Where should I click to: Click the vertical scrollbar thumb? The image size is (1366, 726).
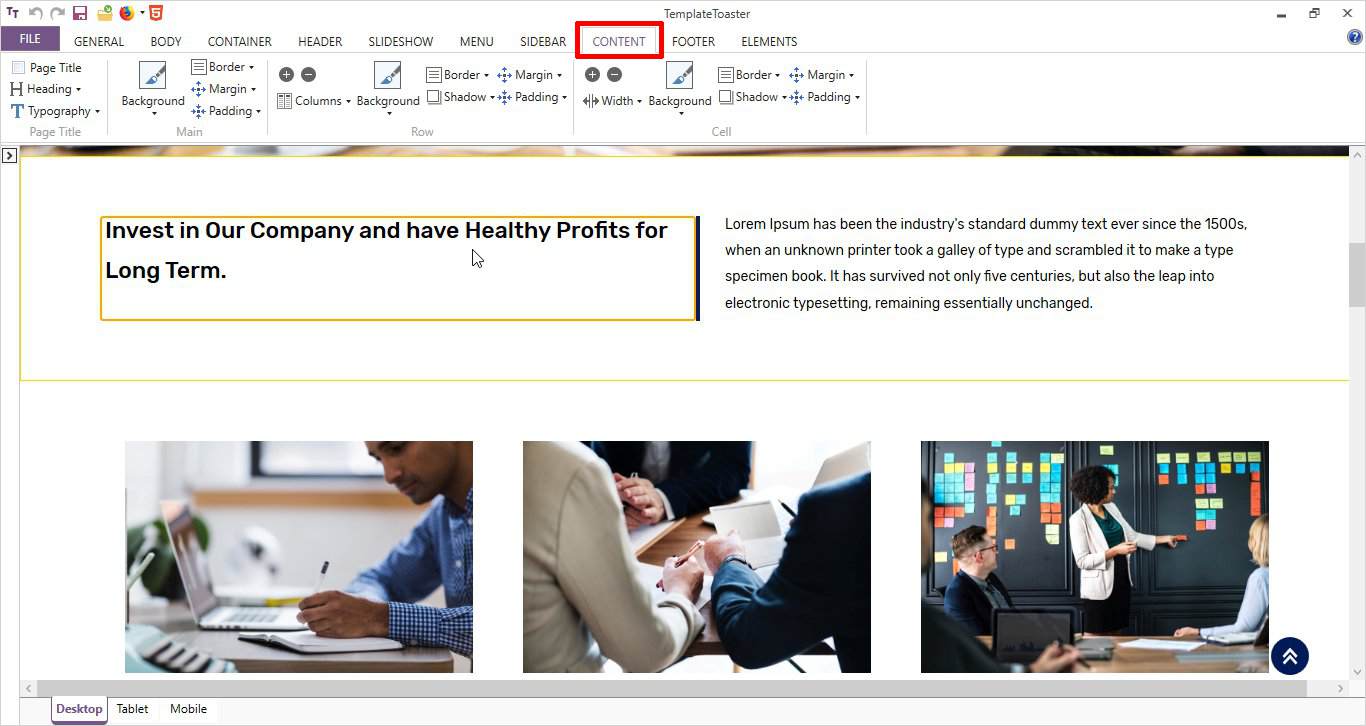pos(1357,275)
